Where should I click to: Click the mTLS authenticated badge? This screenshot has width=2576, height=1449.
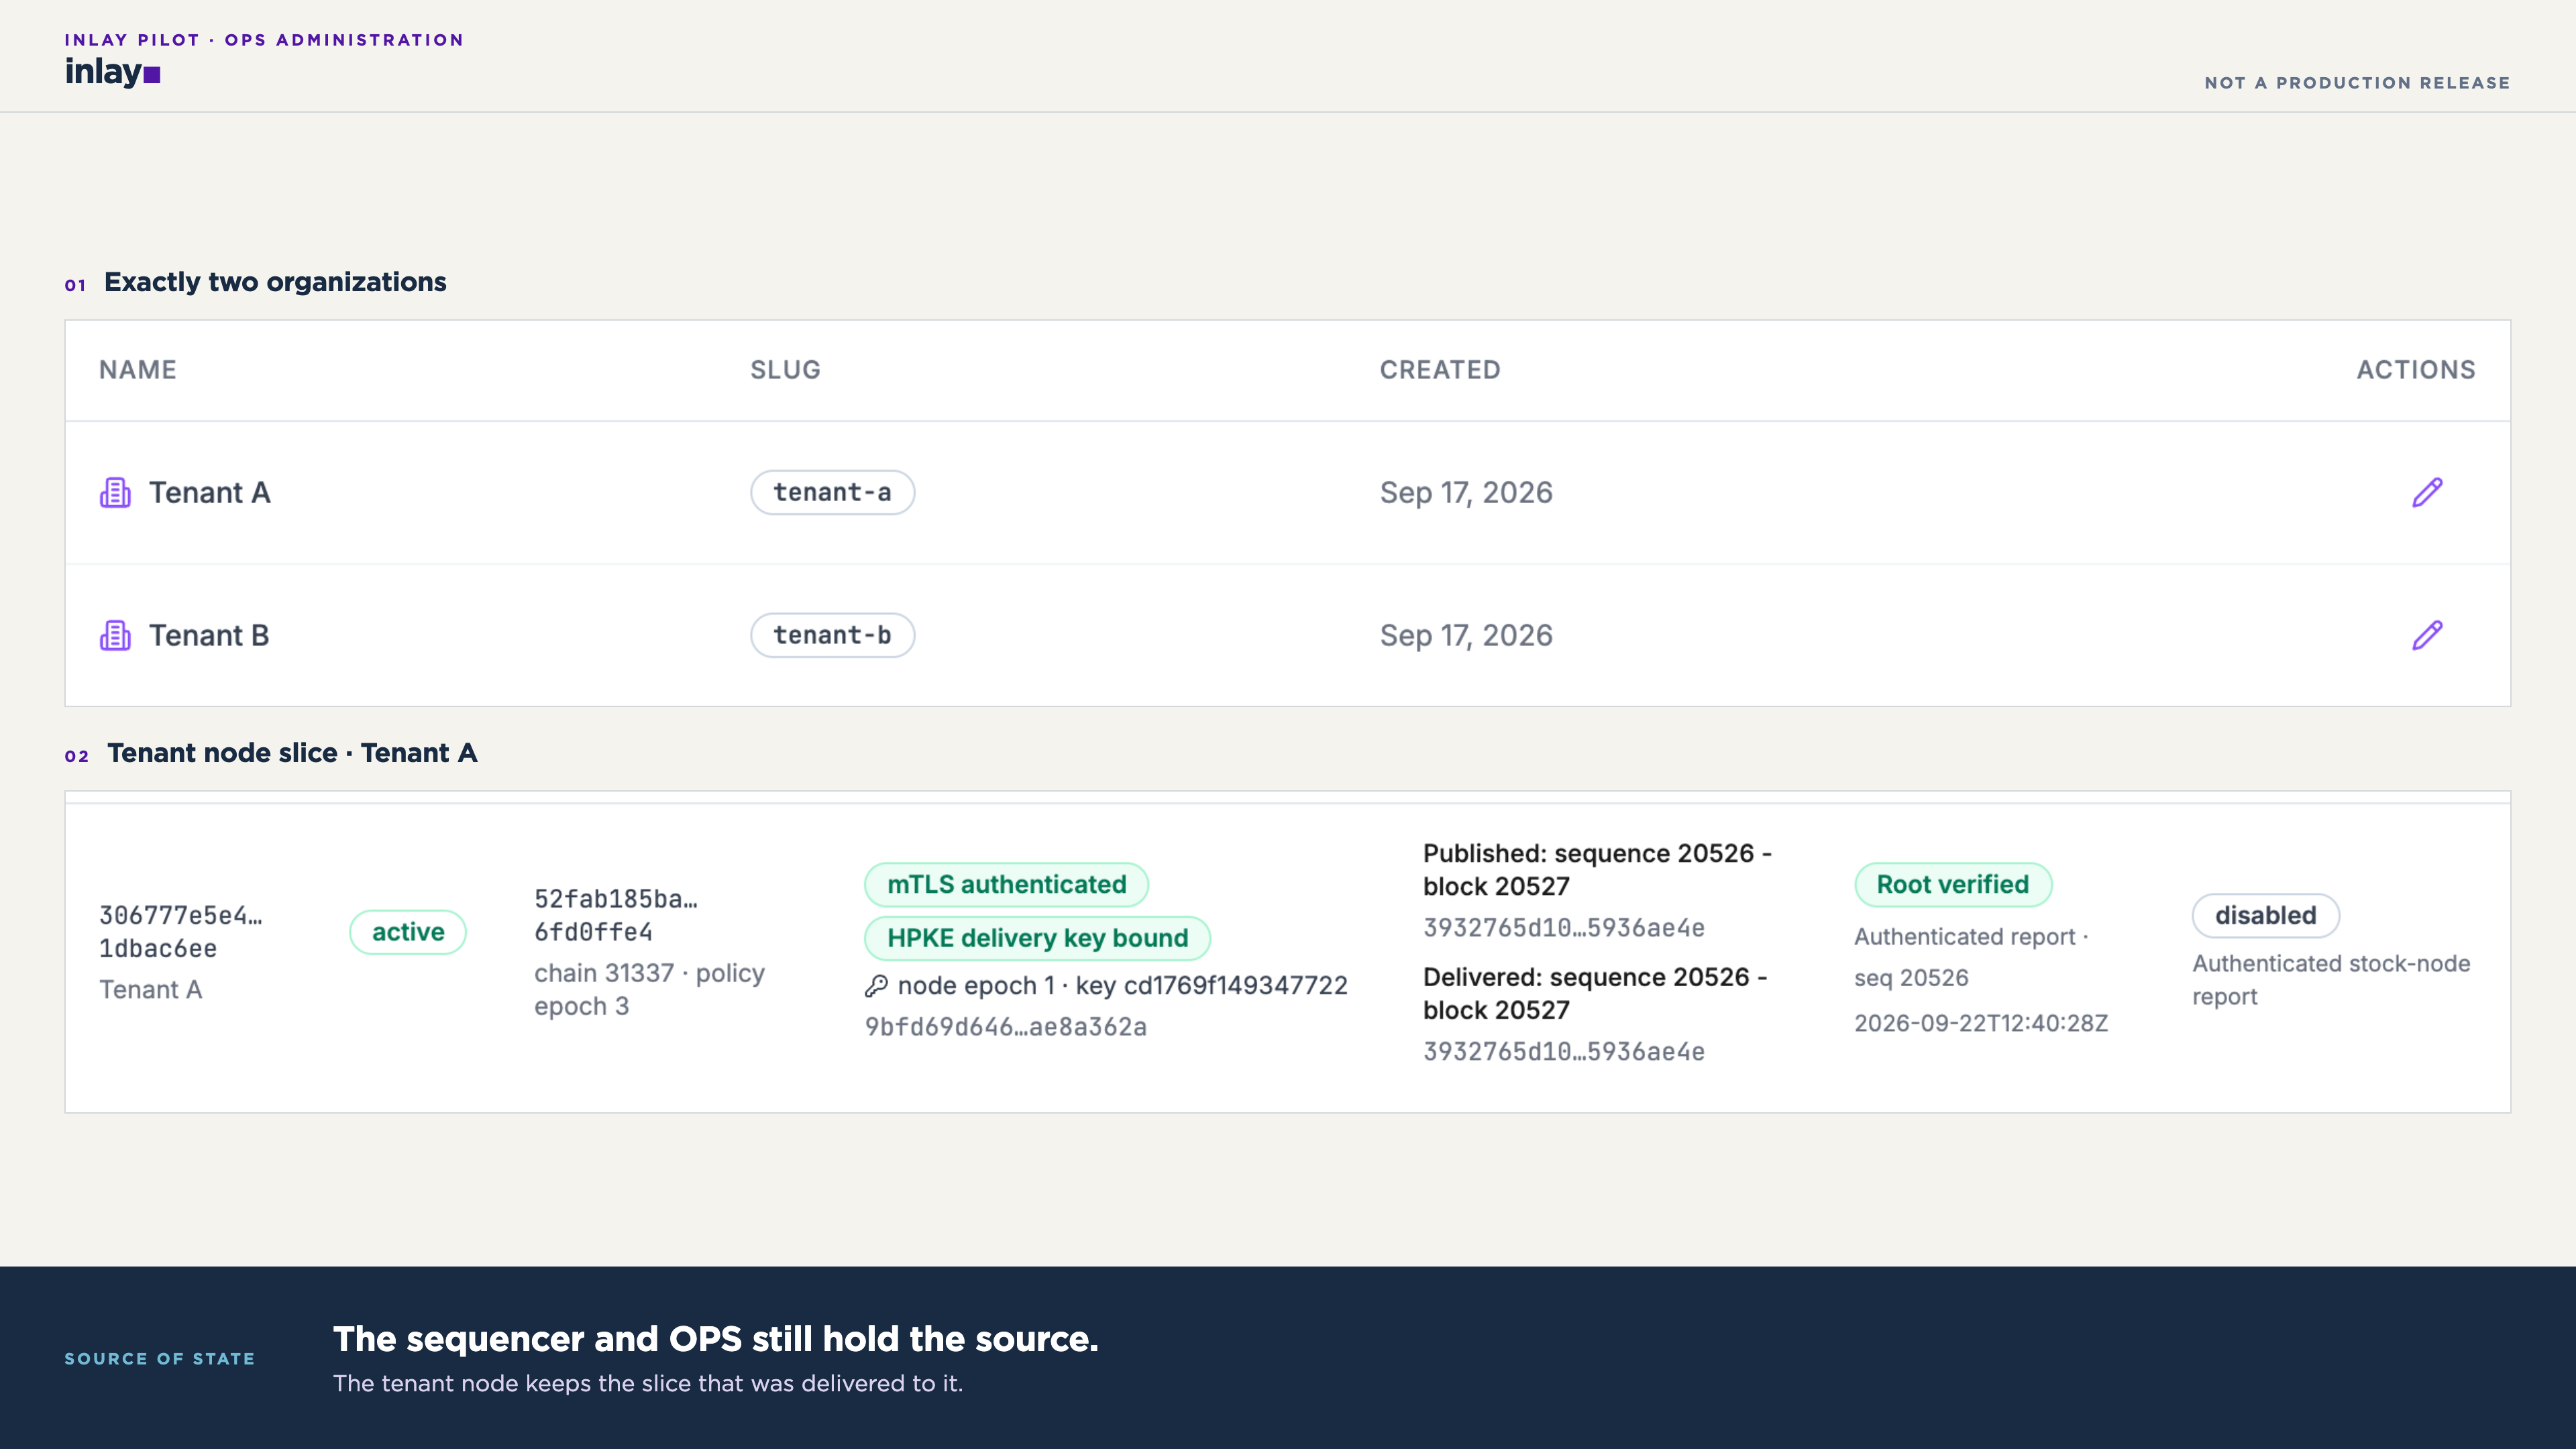click(1006, 885)
